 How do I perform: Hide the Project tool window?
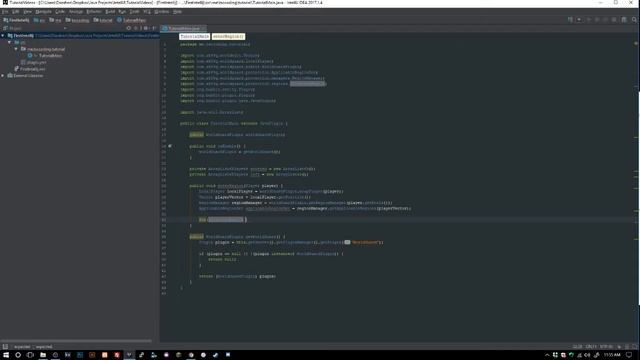tap(154, 29)
